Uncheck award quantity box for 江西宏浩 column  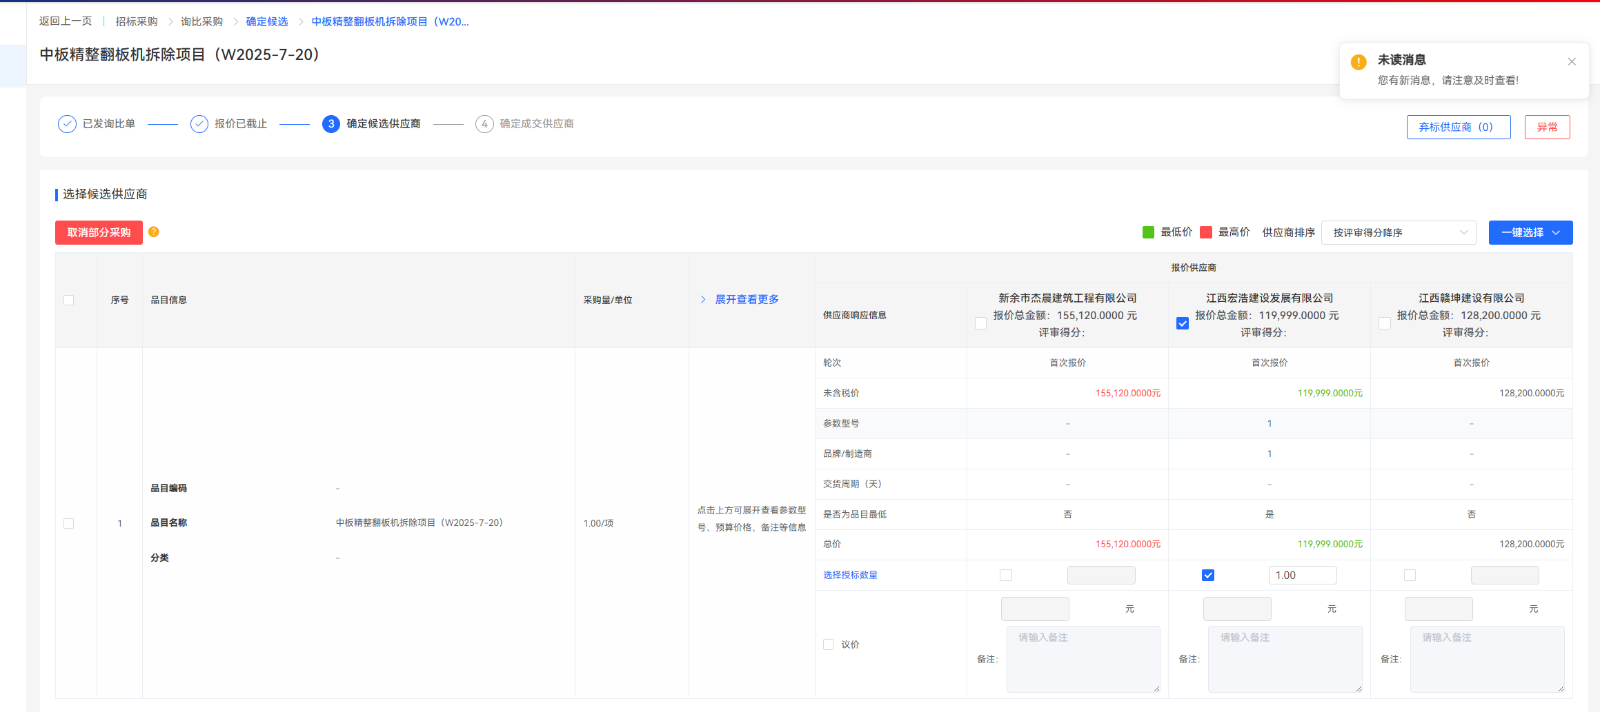pos(1208,575)
